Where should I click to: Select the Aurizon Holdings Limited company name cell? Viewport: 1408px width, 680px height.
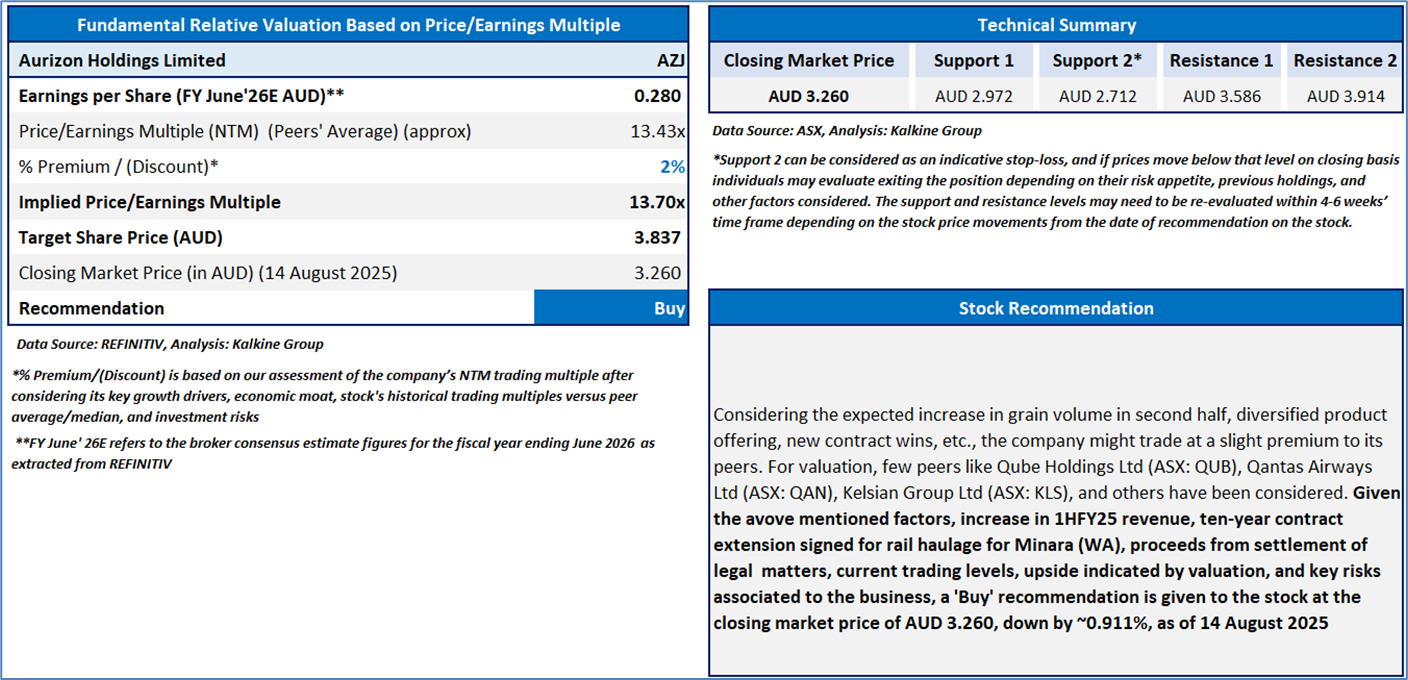122,61
